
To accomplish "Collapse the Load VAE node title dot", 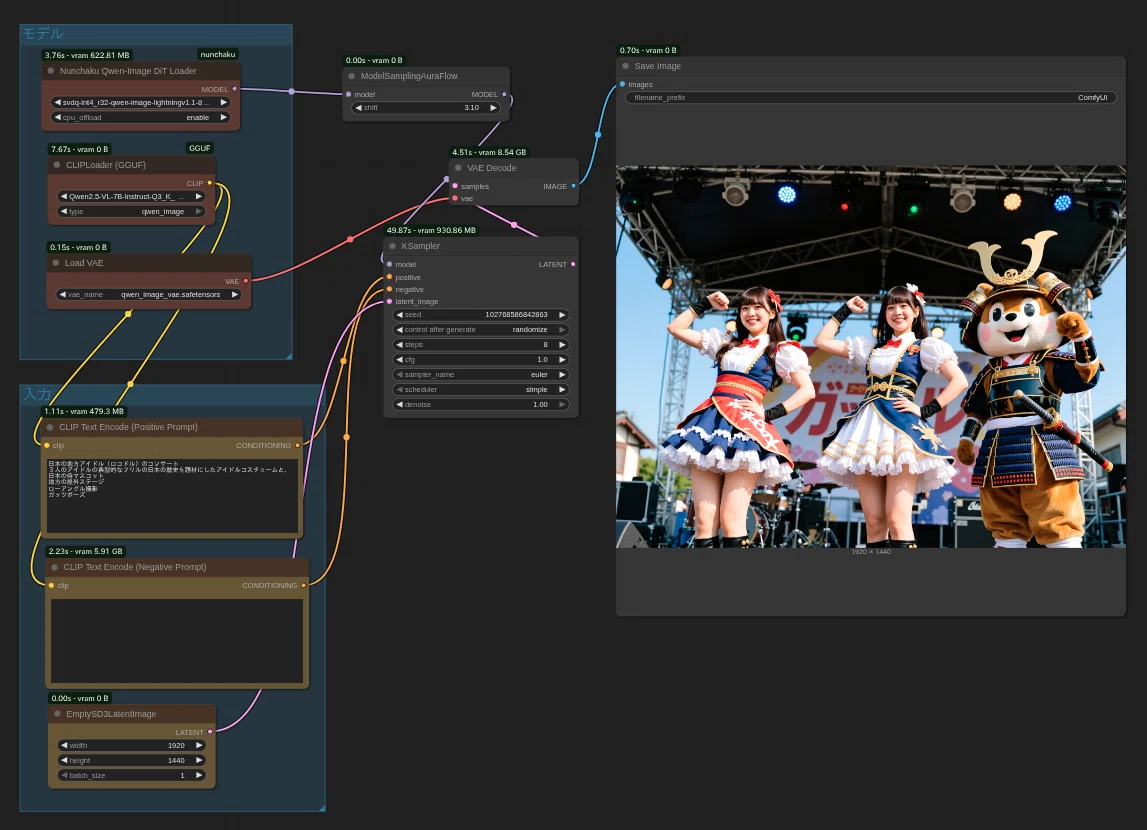I will point(56,263).
